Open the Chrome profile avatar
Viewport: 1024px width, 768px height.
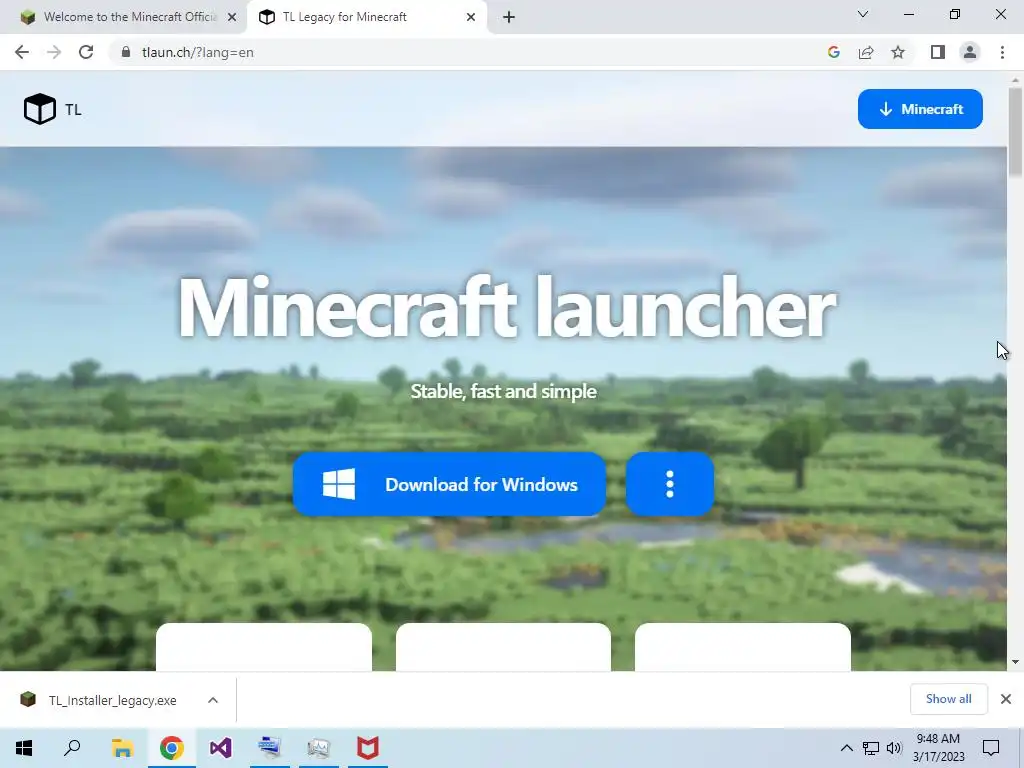[970, 52]
